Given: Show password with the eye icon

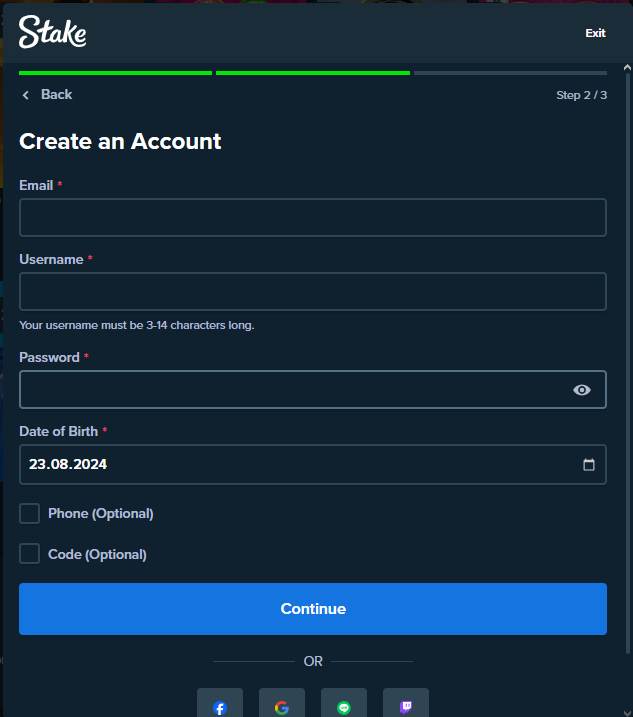Looking at the screenshot, I should (582, 390).
